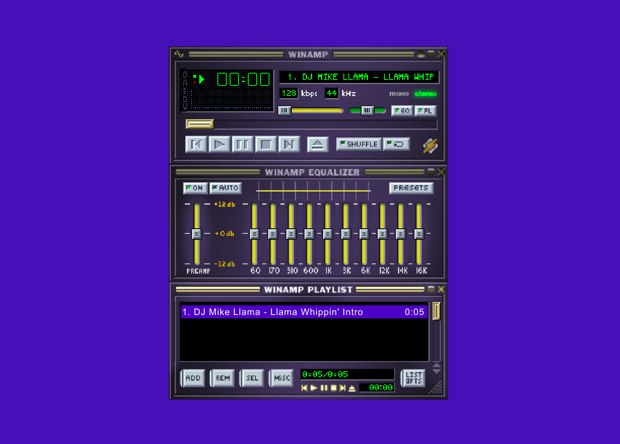Click the 310 Hz band slider handle
620x444 pixels.
pos(291,234)
